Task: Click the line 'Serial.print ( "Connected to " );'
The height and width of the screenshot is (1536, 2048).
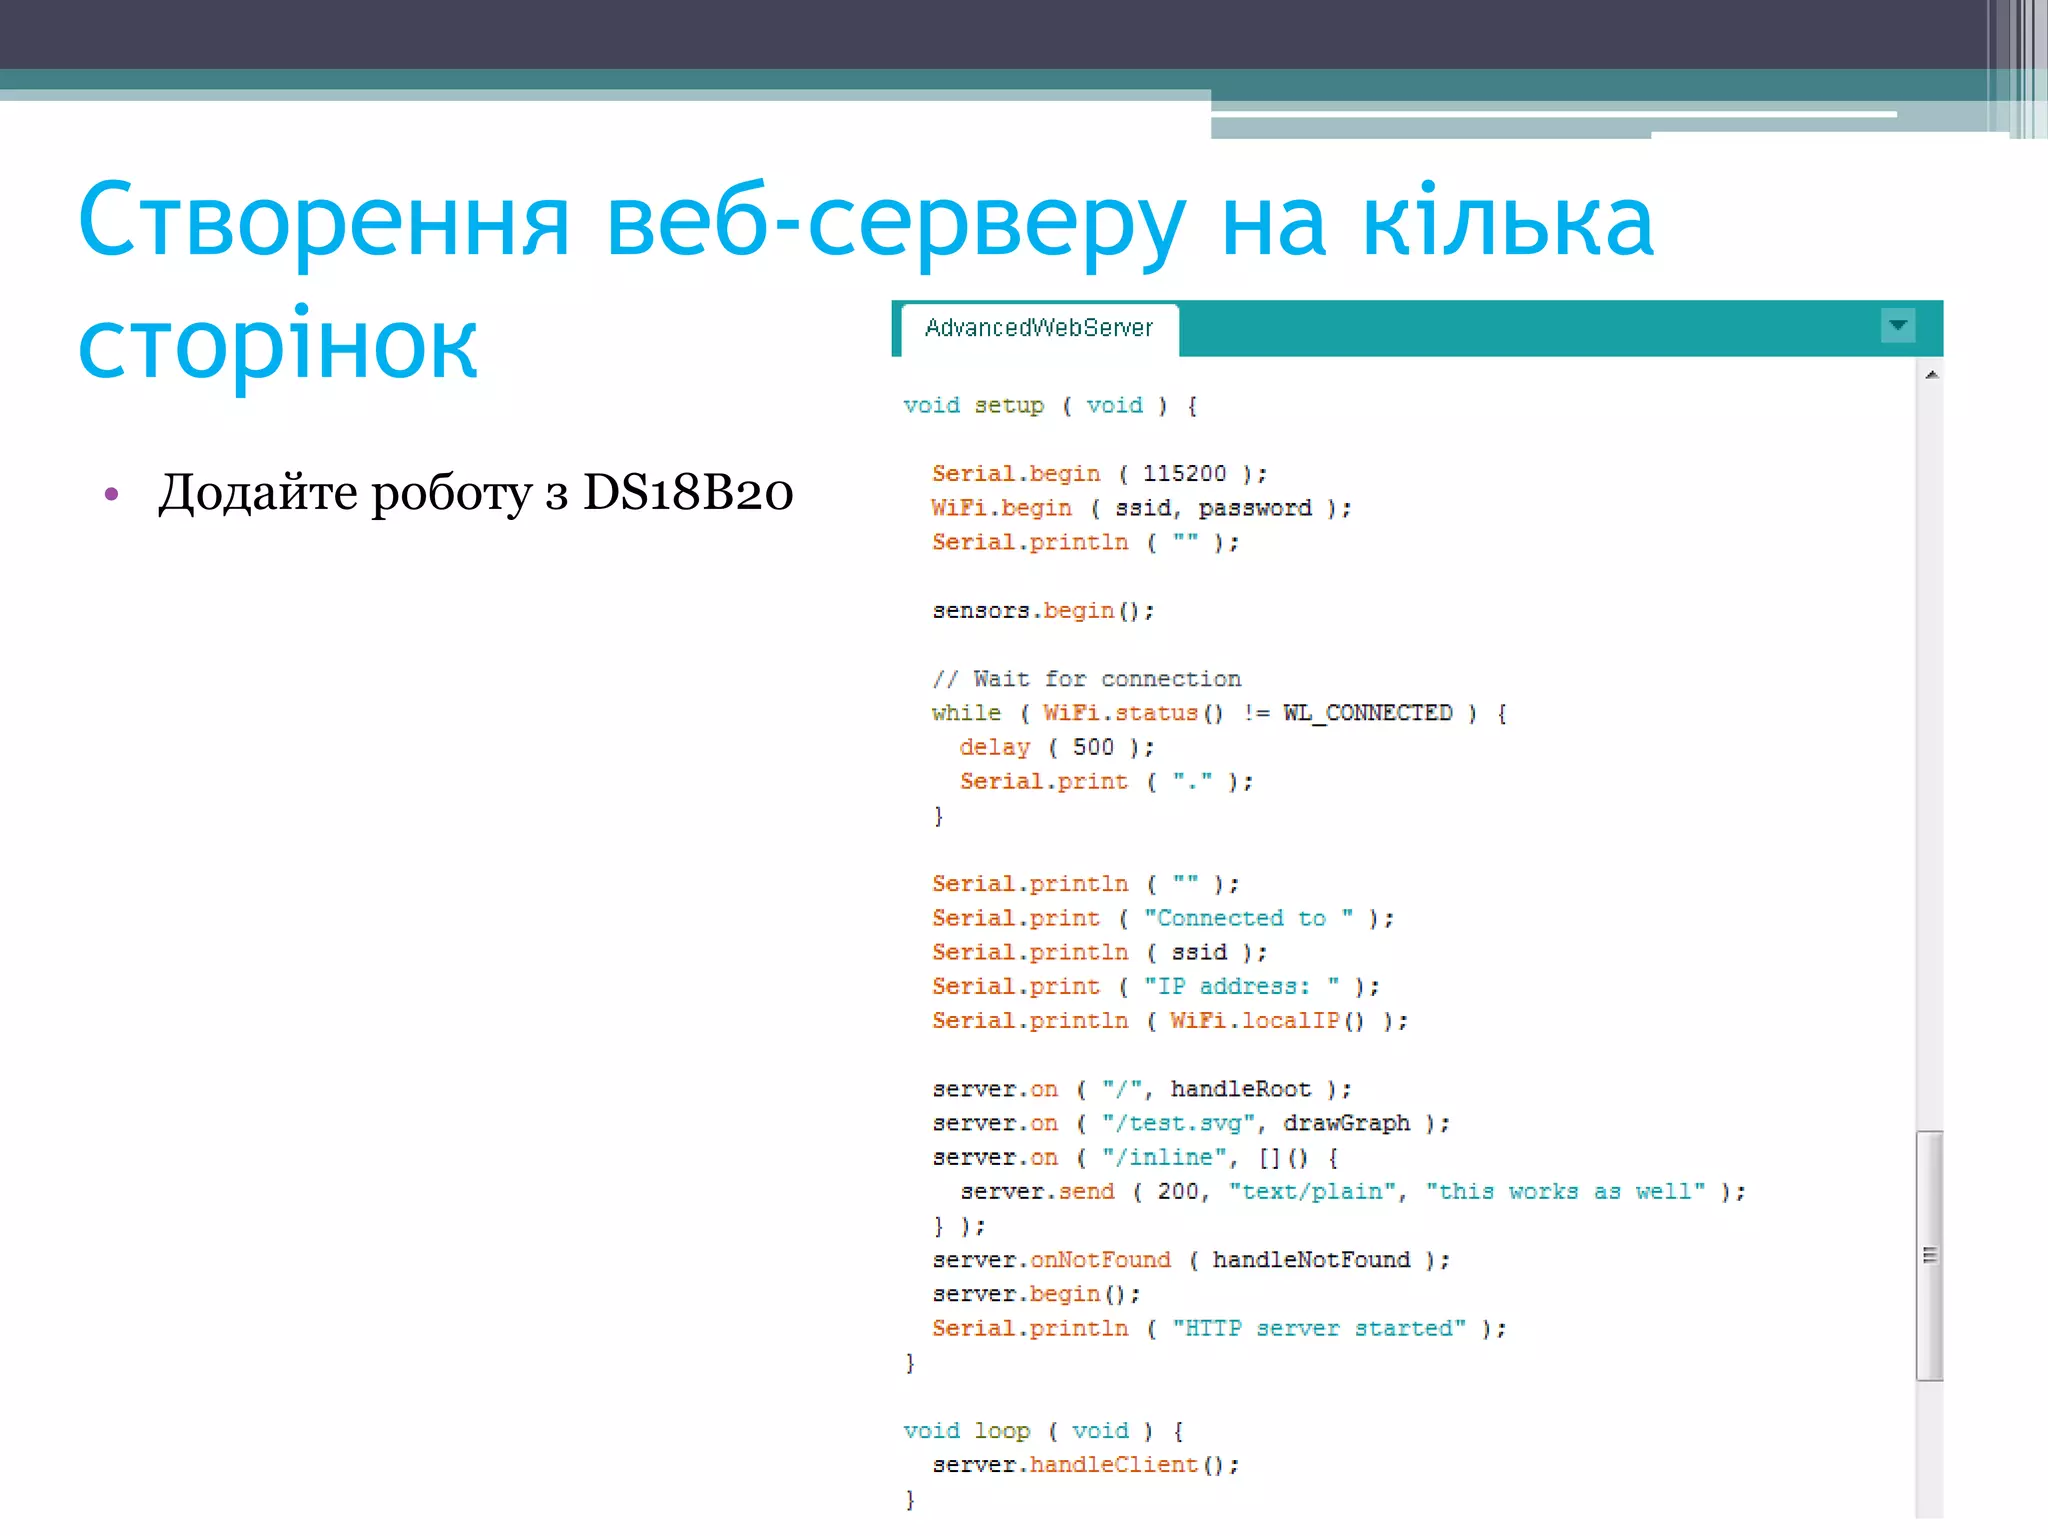Action: (1162, 918)
